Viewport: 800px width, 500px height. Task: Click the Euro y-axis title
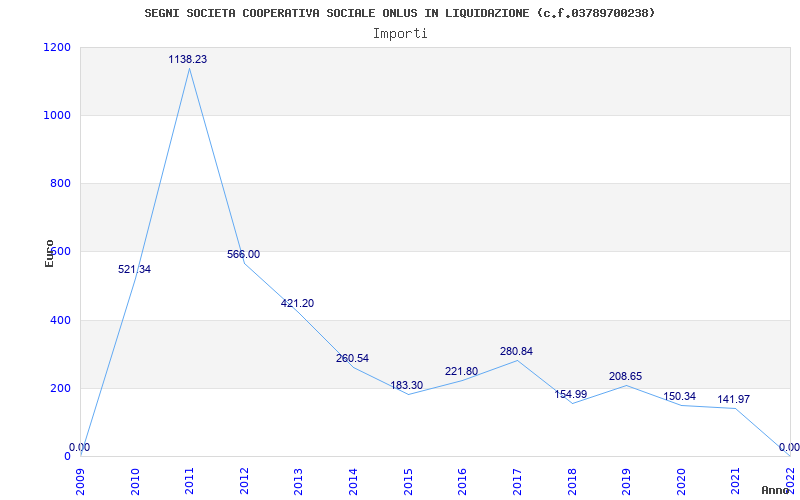49,254
